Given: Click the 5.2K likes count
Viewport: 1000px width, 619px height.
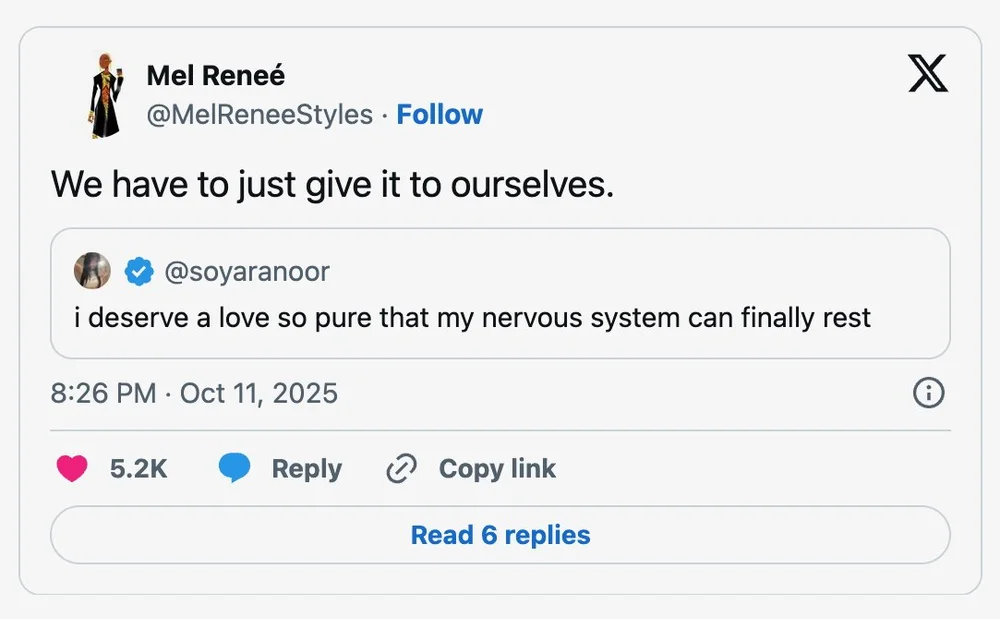Looking at the screenshot, I should click(x=138, y=468).
